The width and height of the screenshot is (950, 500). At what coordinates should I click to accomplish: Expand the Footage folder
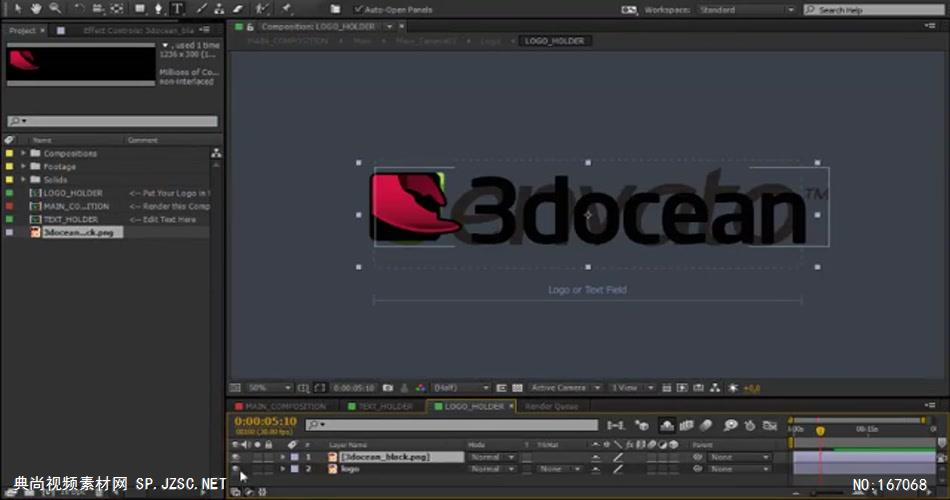tap(23, 166)
